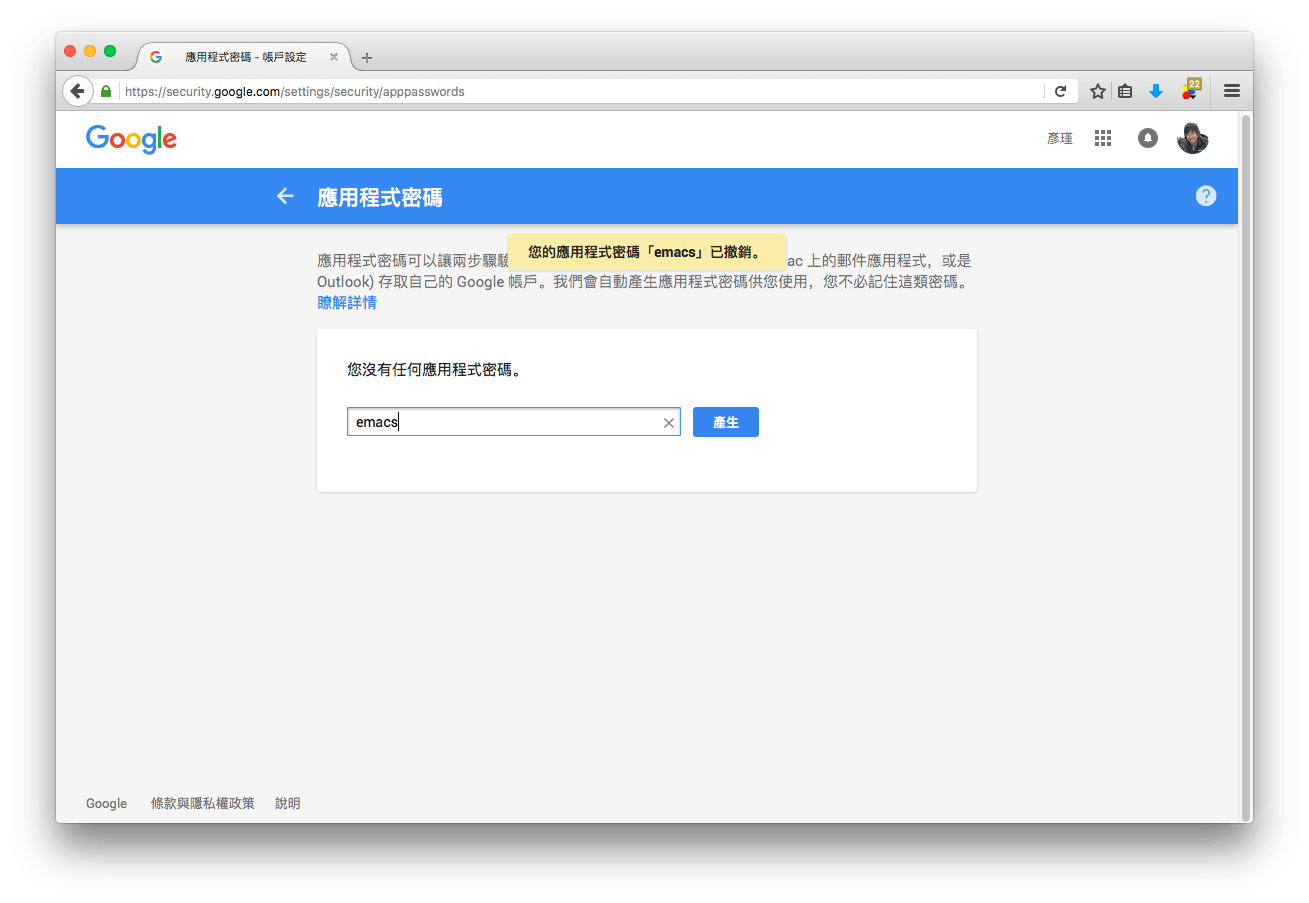Open the 條款與隱私權政策 footer link
Viewport: 1309px width, 903px height.
coord(202,803)
